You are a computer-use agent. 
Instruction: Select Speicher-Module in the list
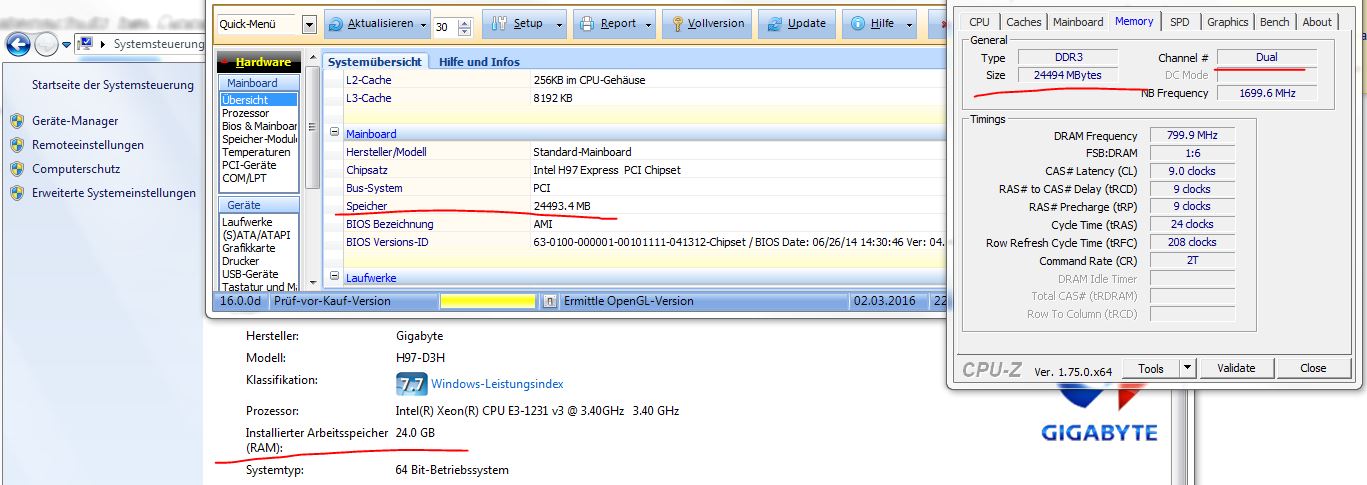[259, 139]
